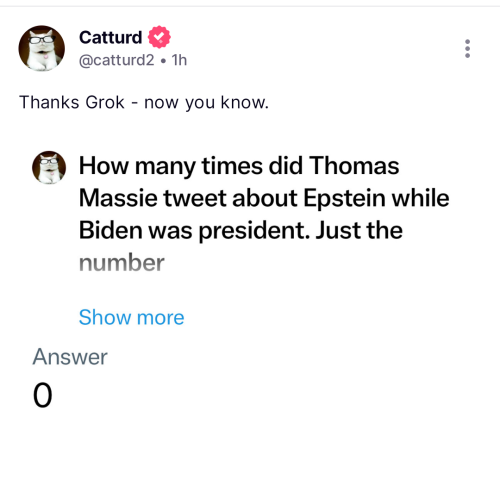Click the word "Massie" in the question
Screen dimensions: 500x480
pyautogui.click(x=118, y=198)
